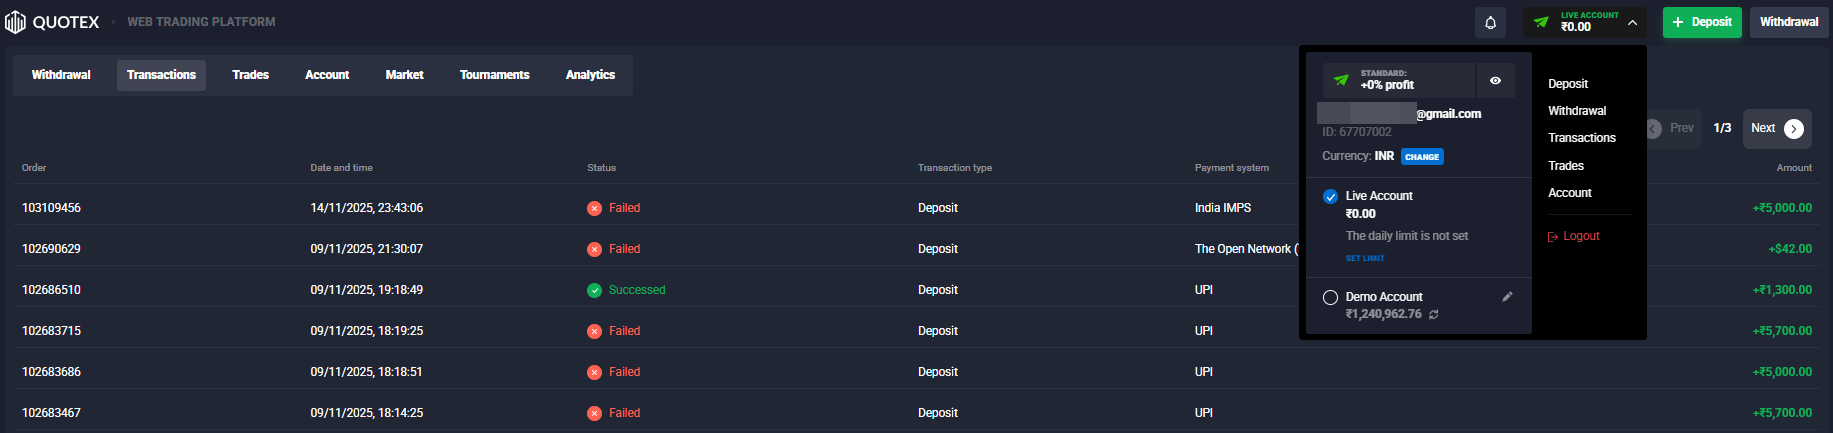The width and height of the screenshot is (1833, 433).
Task: Click SET LIMIT link
Action: coord(1365,258)
